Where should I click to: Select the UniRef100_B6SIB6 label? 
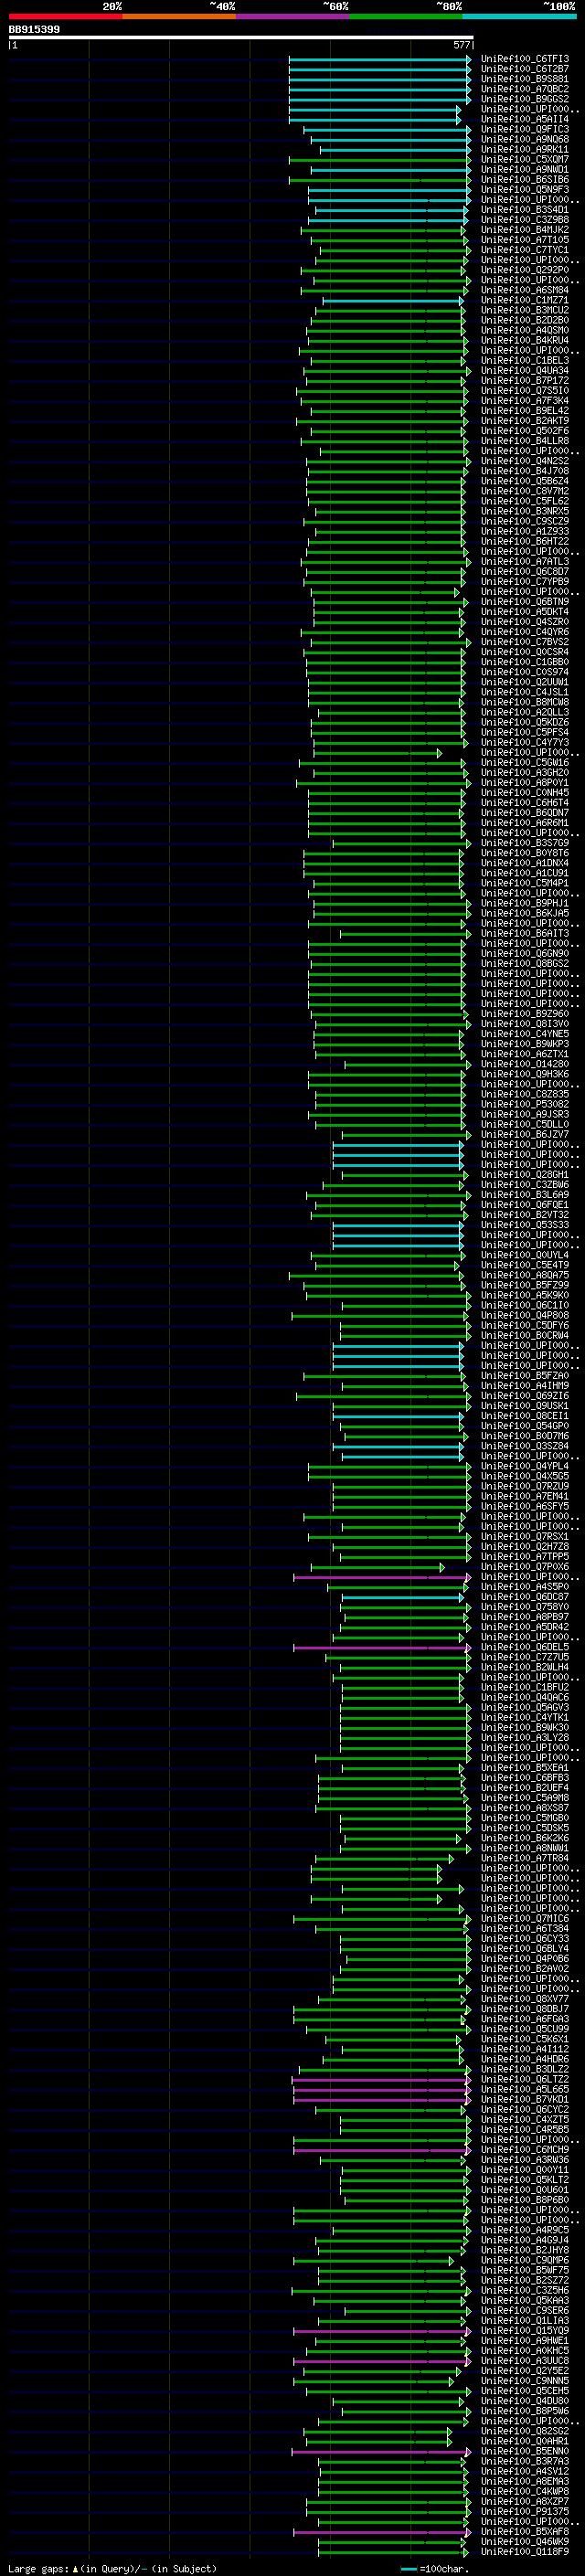tap(525, 179)
